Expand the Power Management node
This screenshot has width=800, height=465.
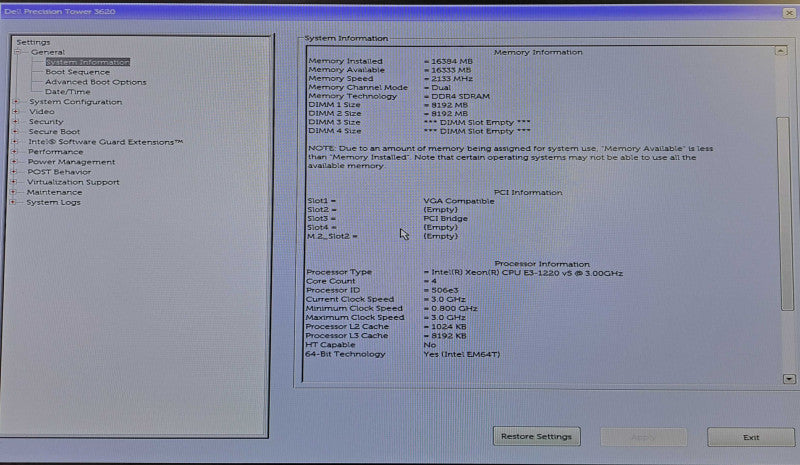point(15,162)
